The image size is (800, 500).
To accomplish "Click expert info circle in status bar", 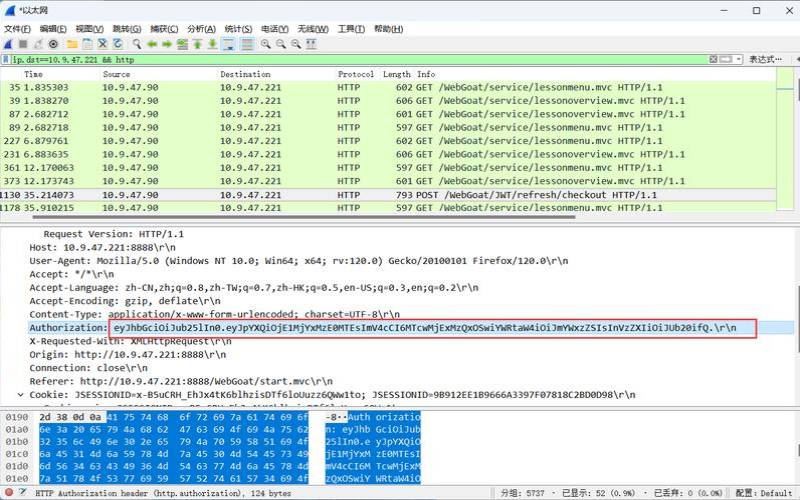I will tap(9, 493).
